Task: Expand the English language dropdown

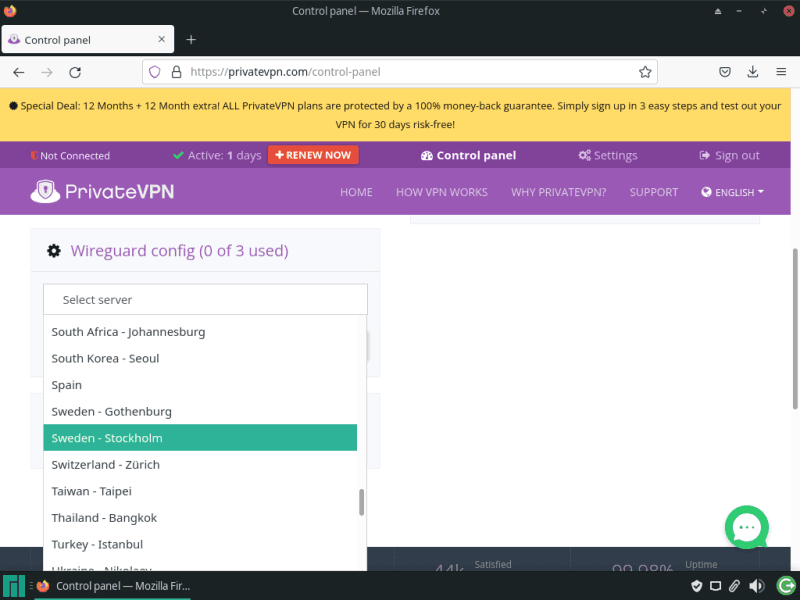Action: (733, 192)
